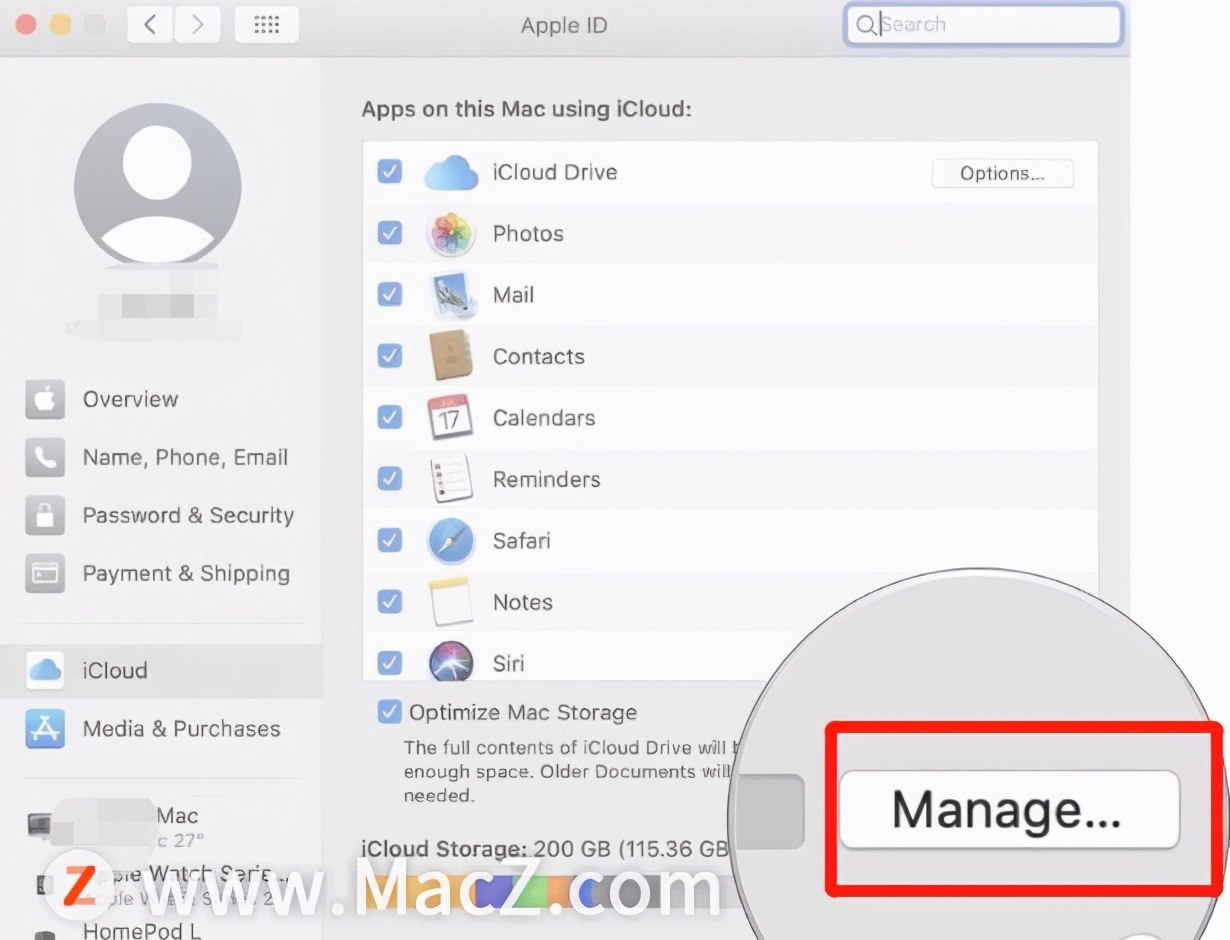Image resolution: width=1230 pixels, height=940 pixels.
Task: Click the Manage storage button
Action: [x=1007, y=810]
